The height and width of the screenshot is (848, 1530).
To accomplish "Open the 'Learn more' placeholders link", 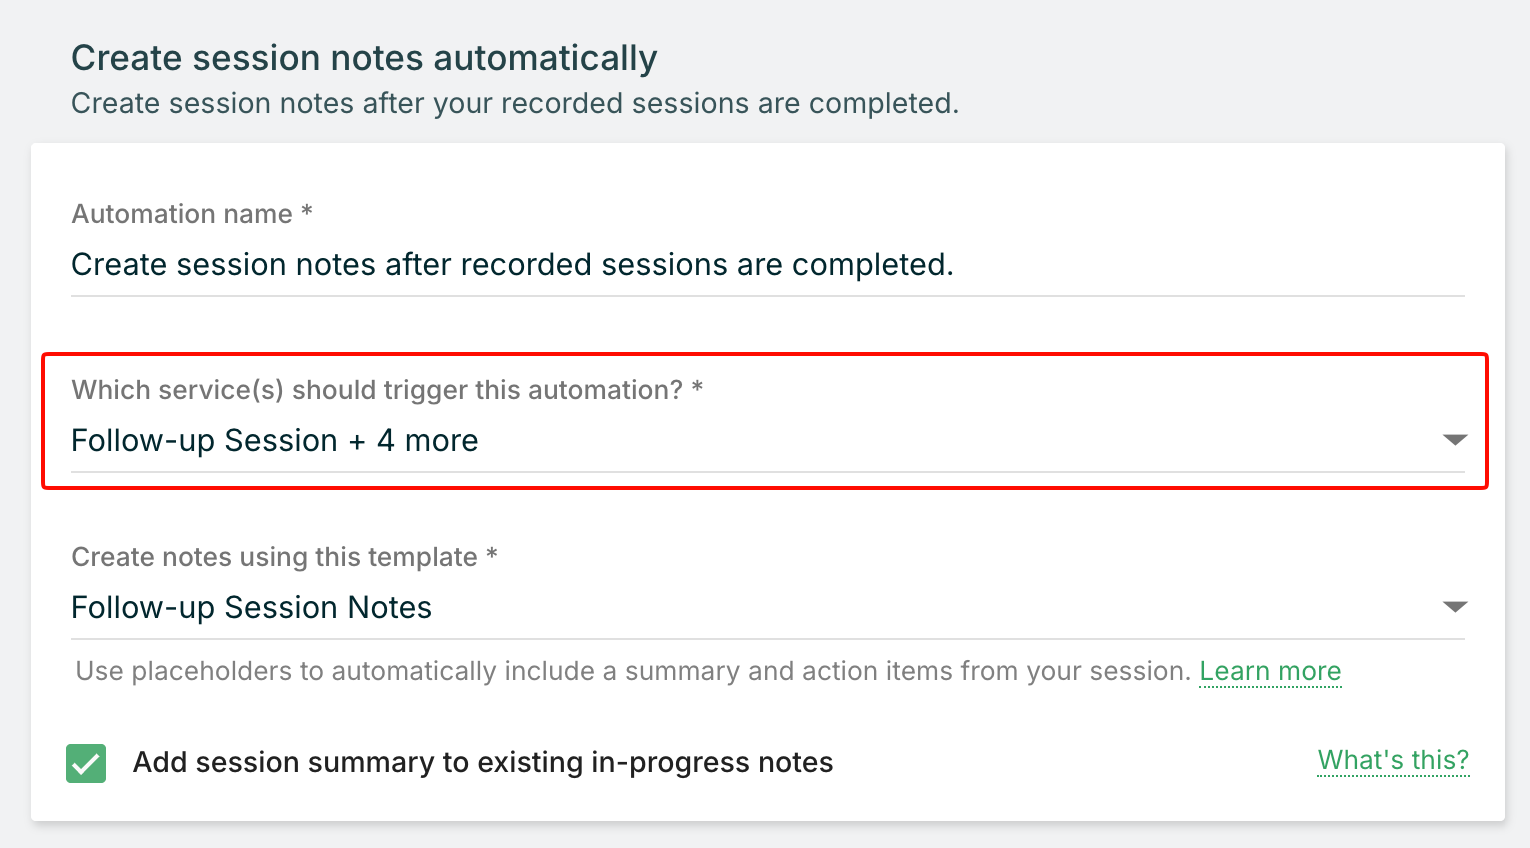I will [1270, 671].
